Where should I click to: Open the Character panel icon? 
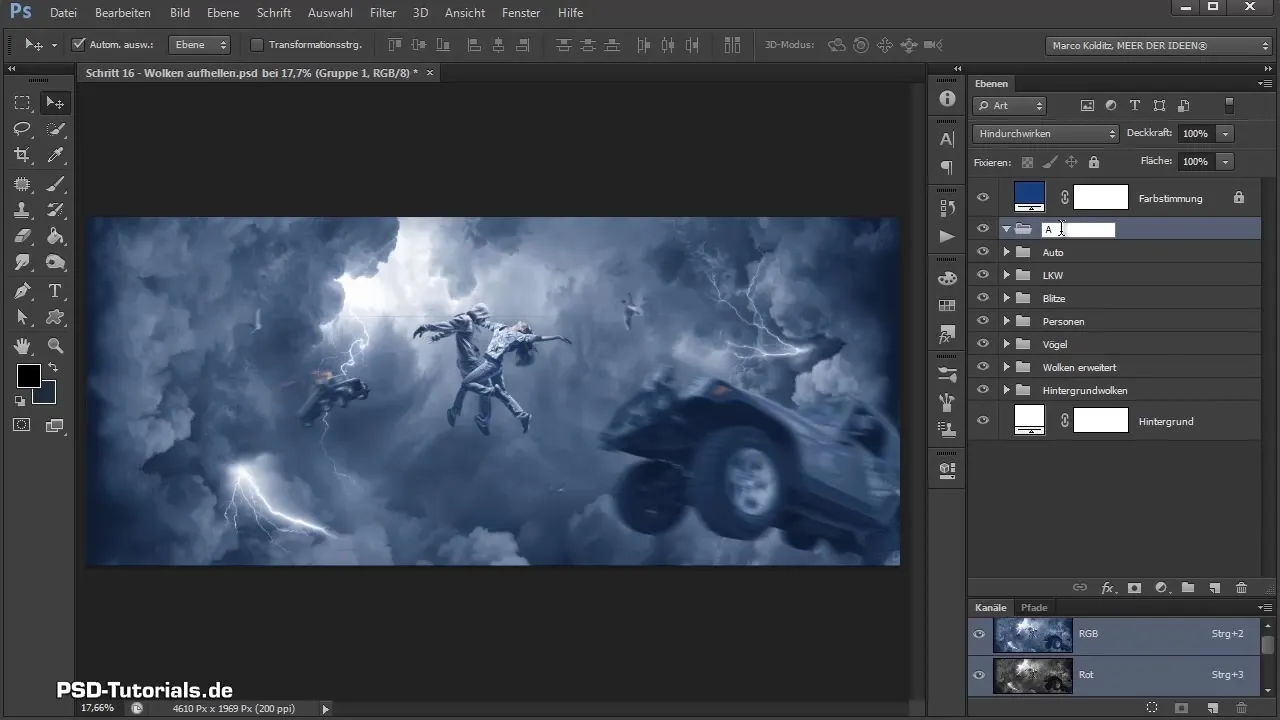947,140
